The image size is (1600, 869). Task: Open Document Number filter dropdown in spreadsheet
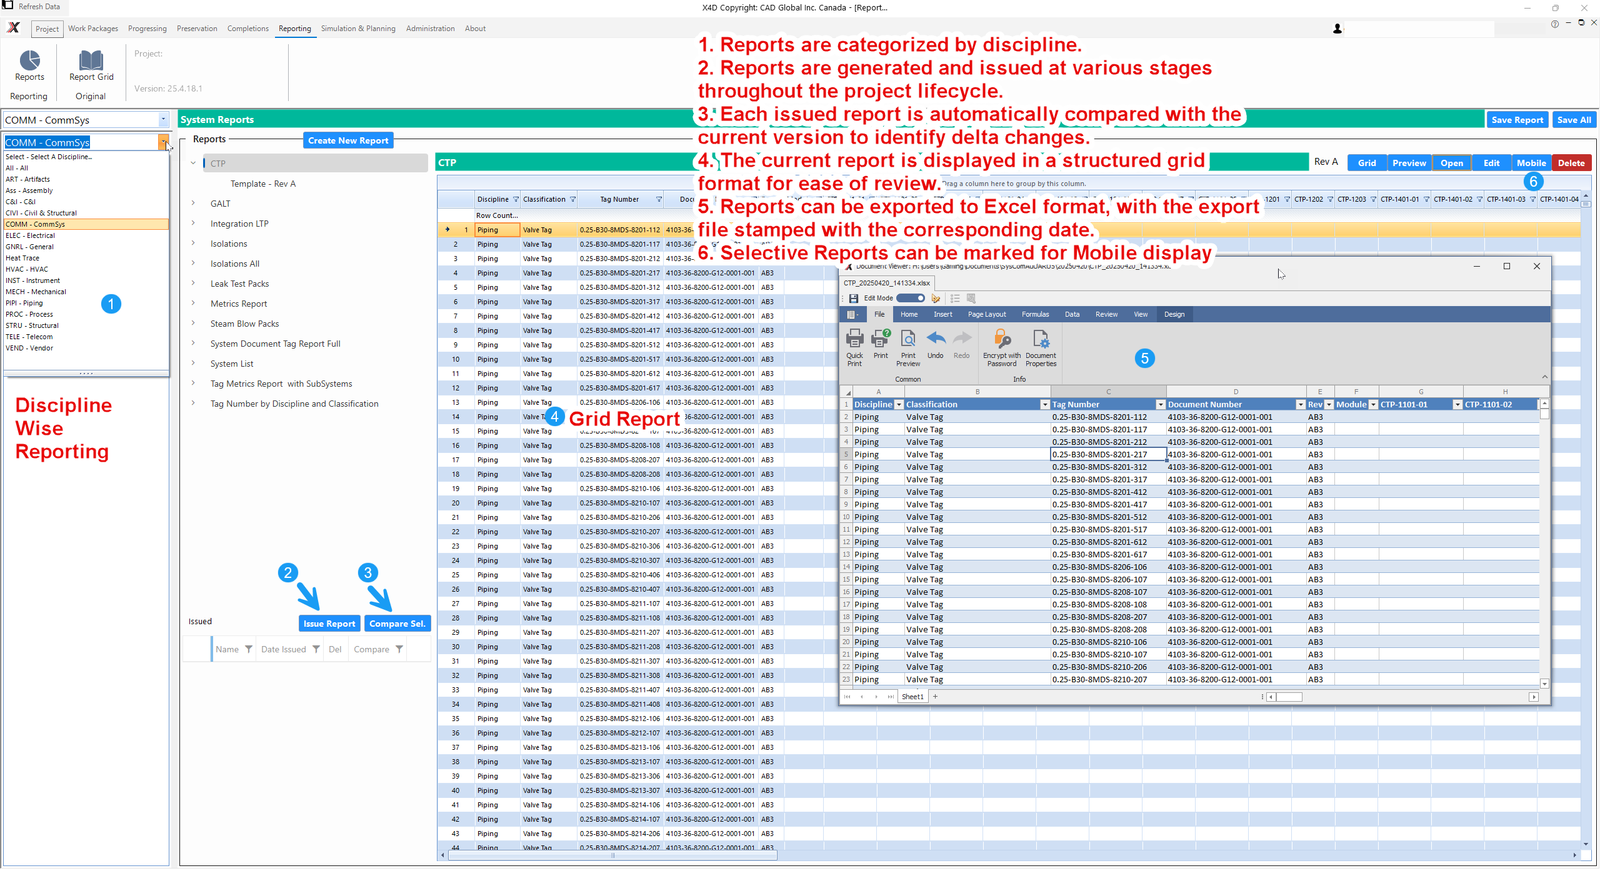coord(1300,405)
